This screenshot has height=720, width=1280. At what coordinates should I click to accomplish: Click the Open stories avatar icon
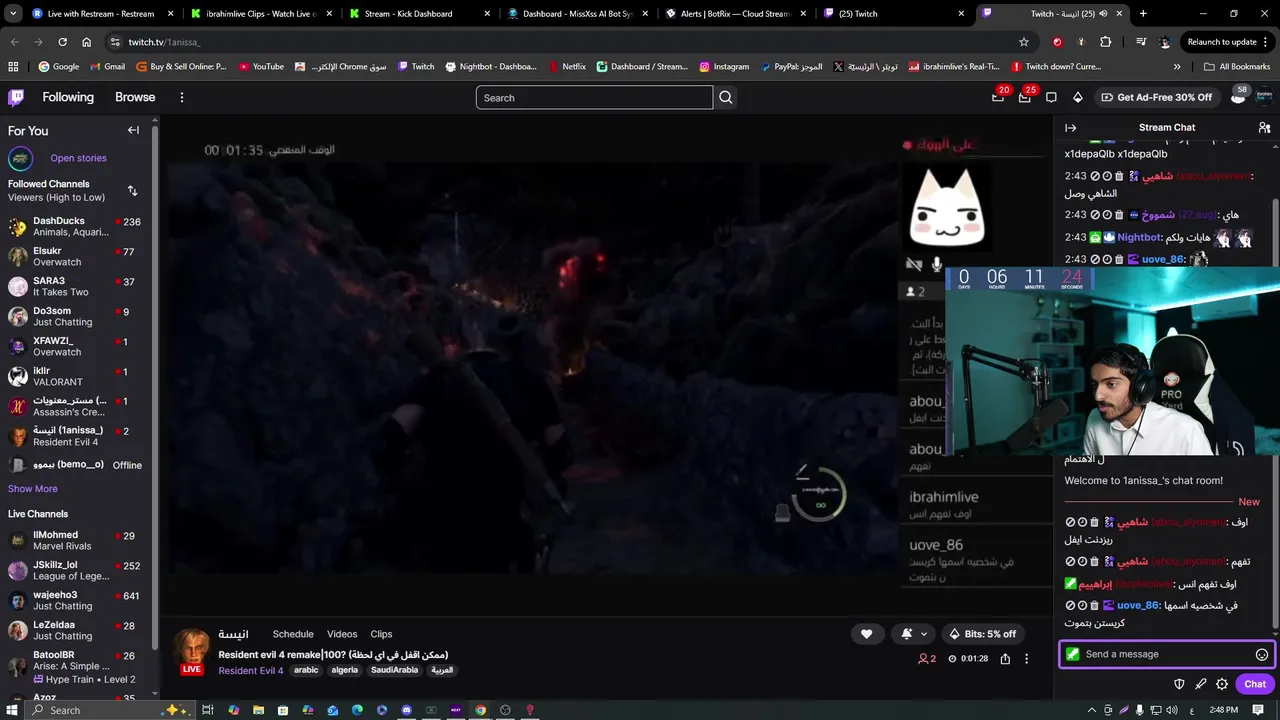[20, 158]
